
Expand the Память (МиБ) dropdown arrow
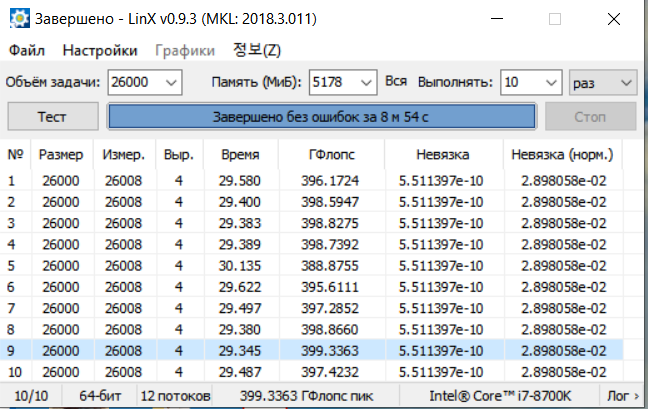click(366, 83)
